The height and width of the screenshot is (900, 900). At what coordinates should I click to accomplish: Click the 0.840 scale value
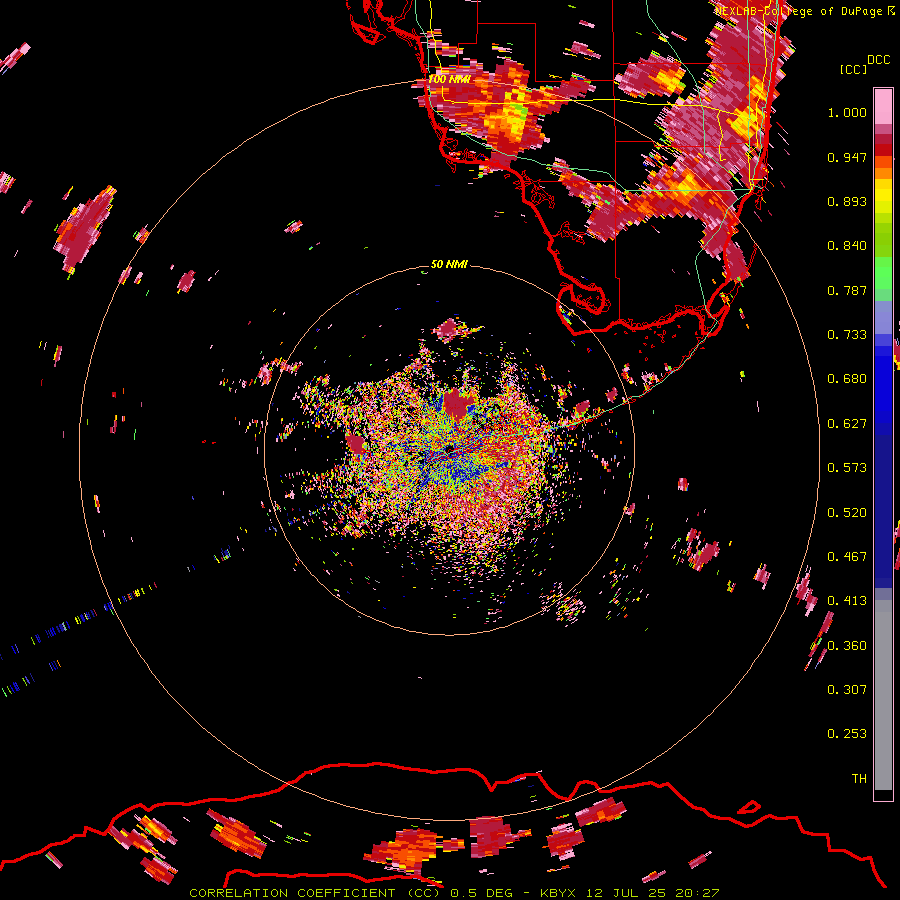pos(847,246)
